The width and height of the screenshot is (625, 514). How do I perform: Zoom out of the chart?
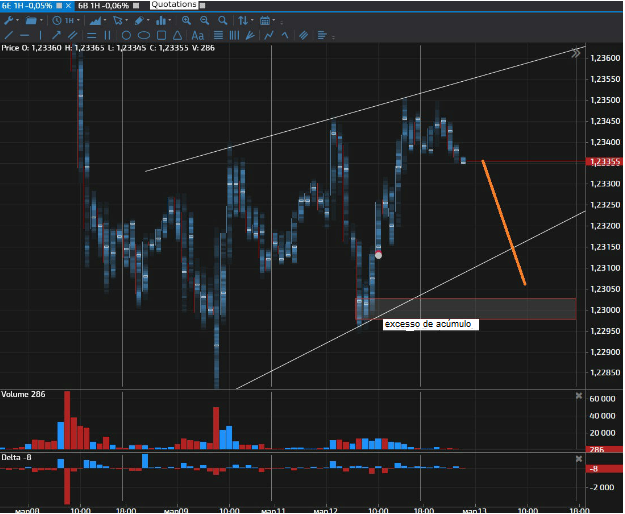[203, 21]
